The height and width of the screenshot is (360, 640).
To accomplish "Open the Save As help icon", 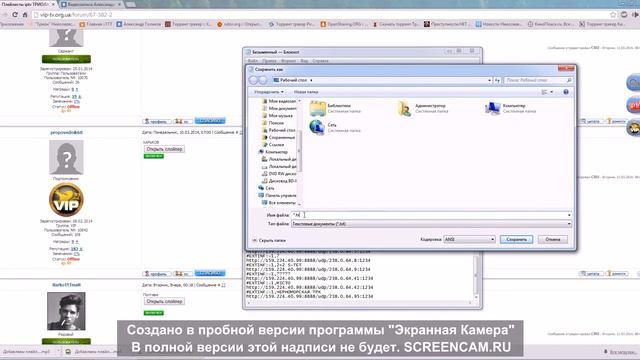I will (566, 92).
